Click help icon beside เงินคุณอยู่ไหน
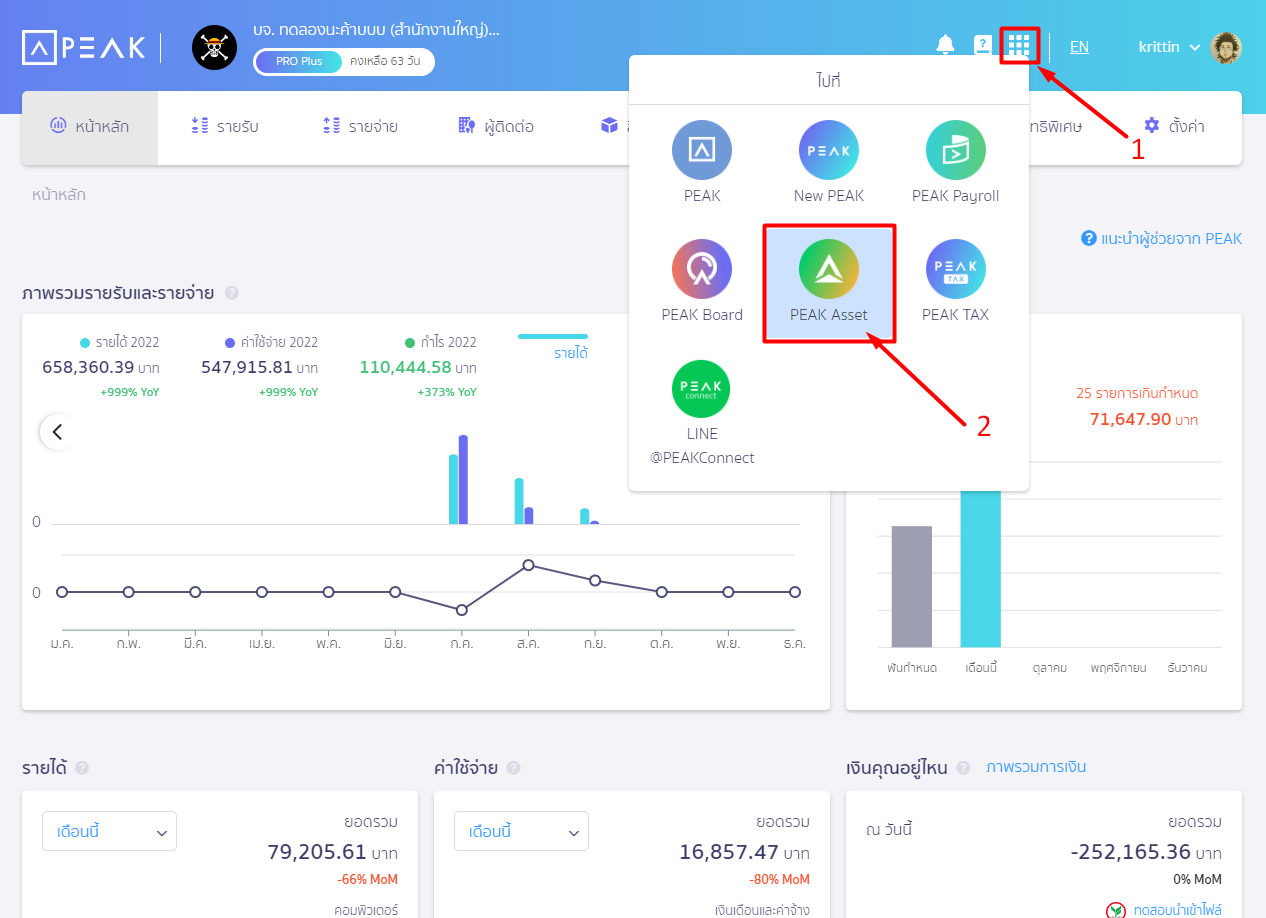This screenshot has width=1266, height=918. click(x=963, y=768)
